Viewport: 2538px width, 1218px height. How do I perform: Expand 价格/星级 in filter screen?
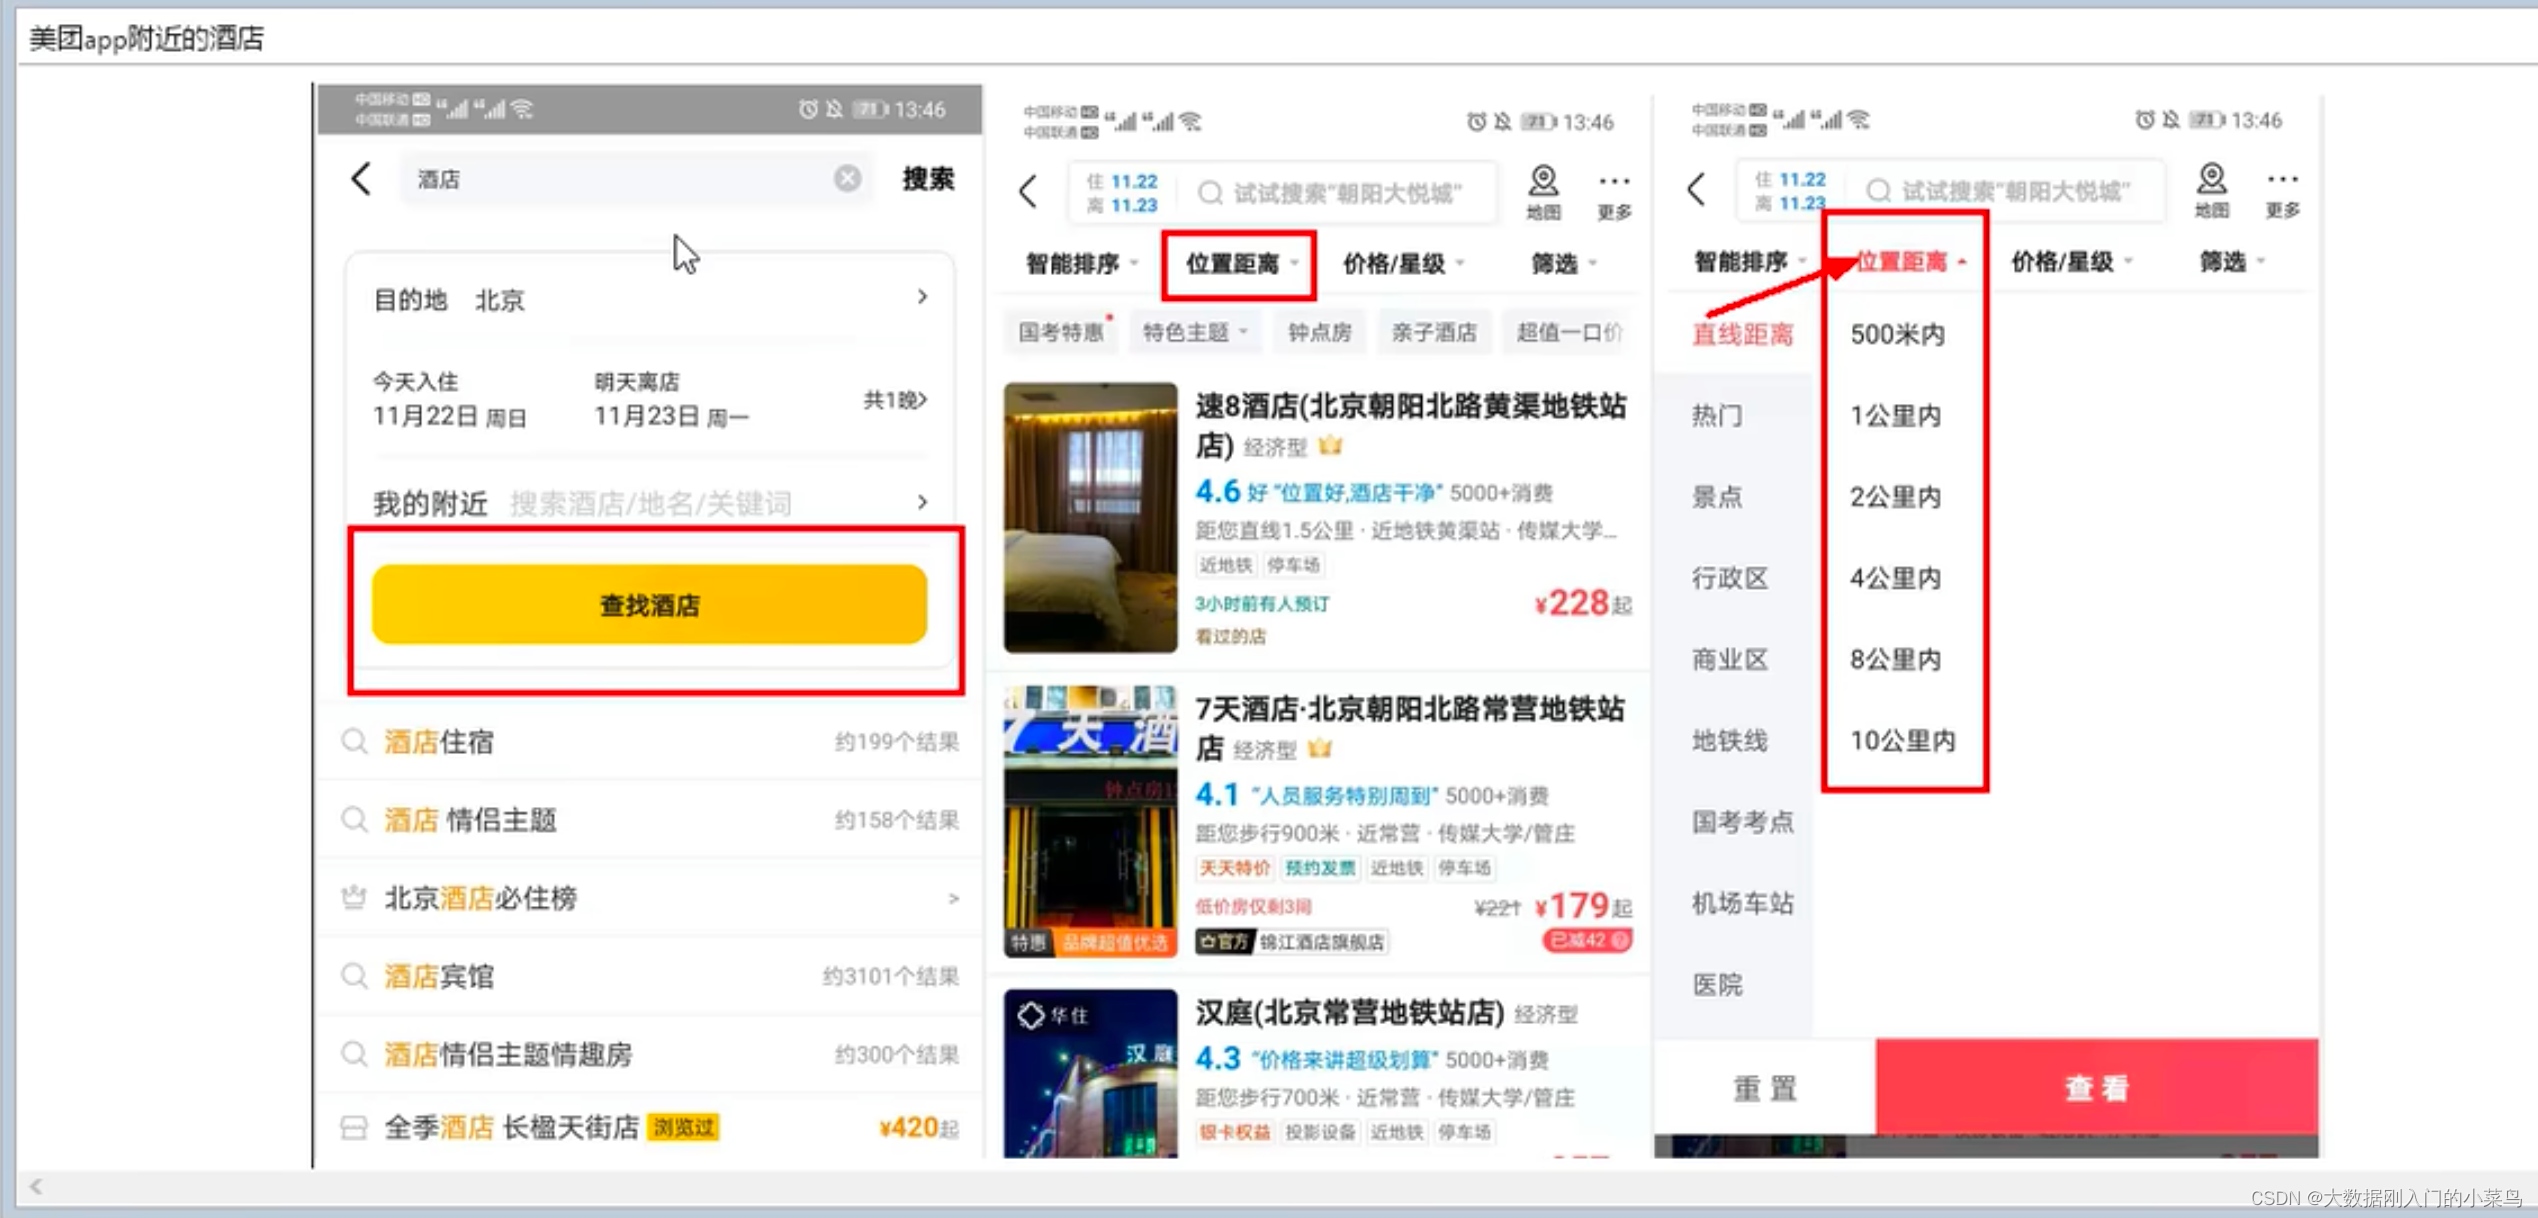[x=2071, y=262]
